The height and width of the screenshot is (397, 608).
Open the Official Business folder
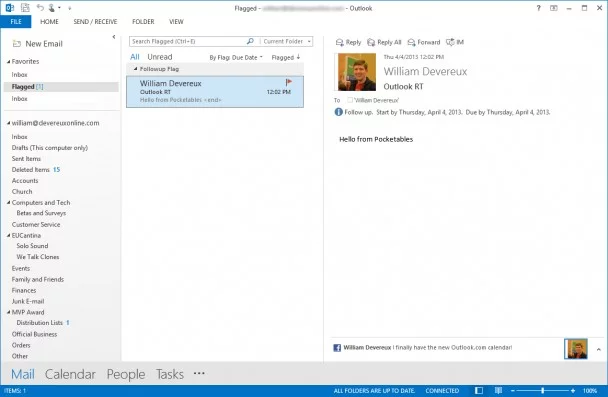pos(34,334)
